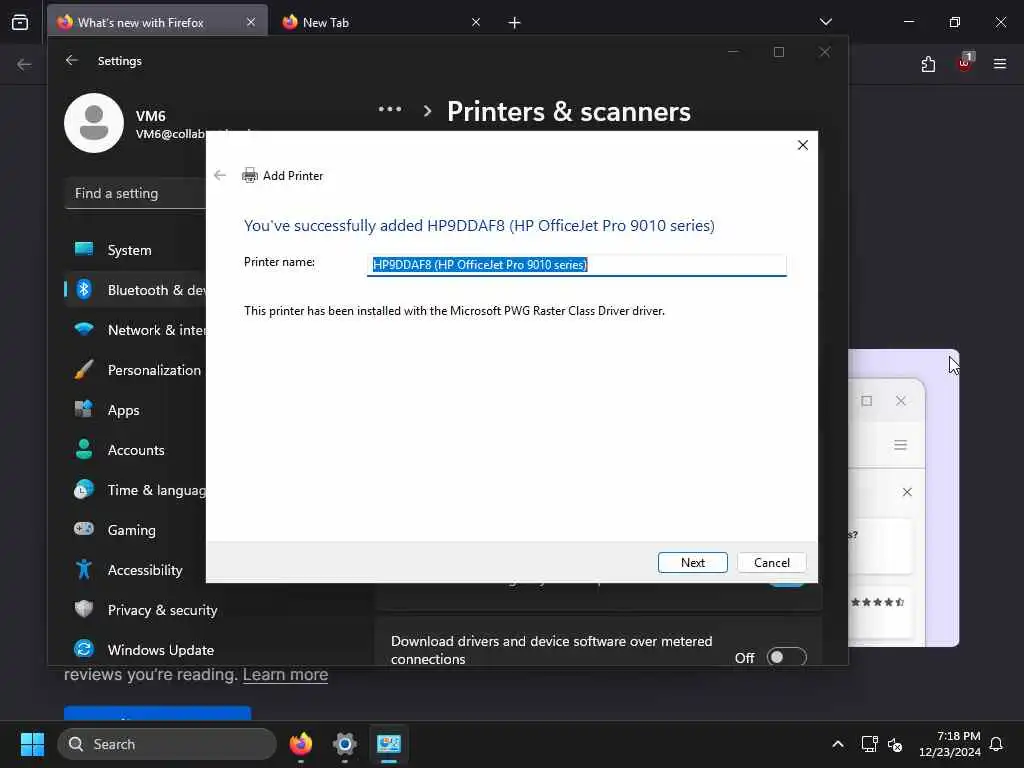Click the Privacy shield icon

[x=84, y=609]
